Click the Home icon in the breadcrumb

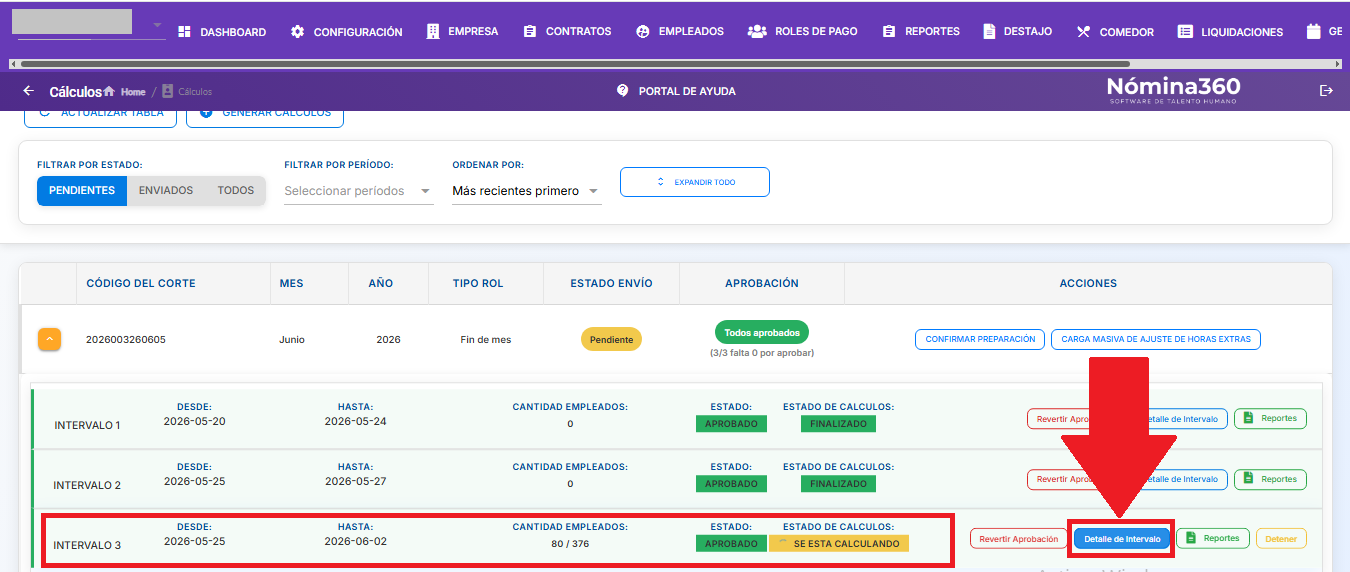click(109, 91)
